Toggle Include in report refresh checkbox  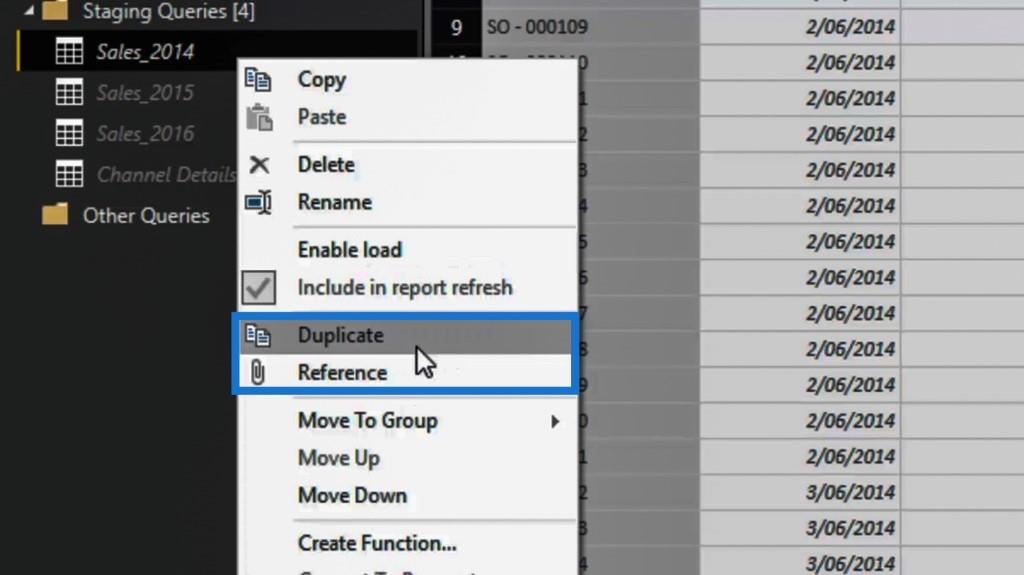pos(259,288)
